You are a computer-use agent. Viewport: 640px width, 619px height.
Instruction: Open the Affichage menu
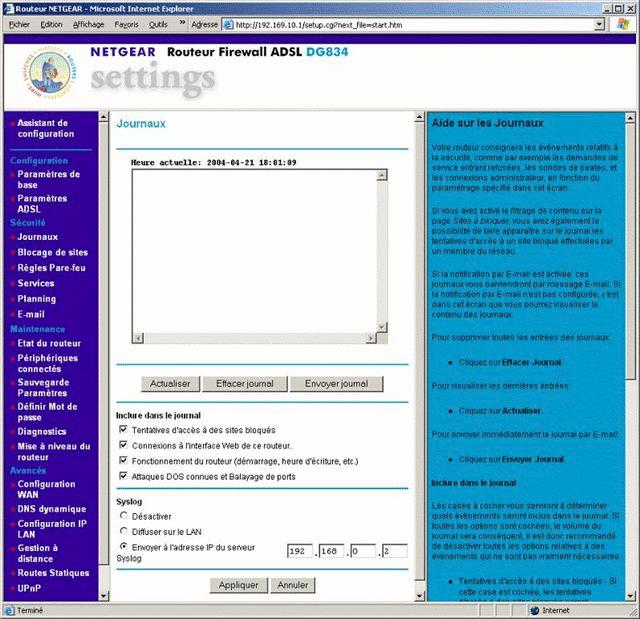(88, 24)
